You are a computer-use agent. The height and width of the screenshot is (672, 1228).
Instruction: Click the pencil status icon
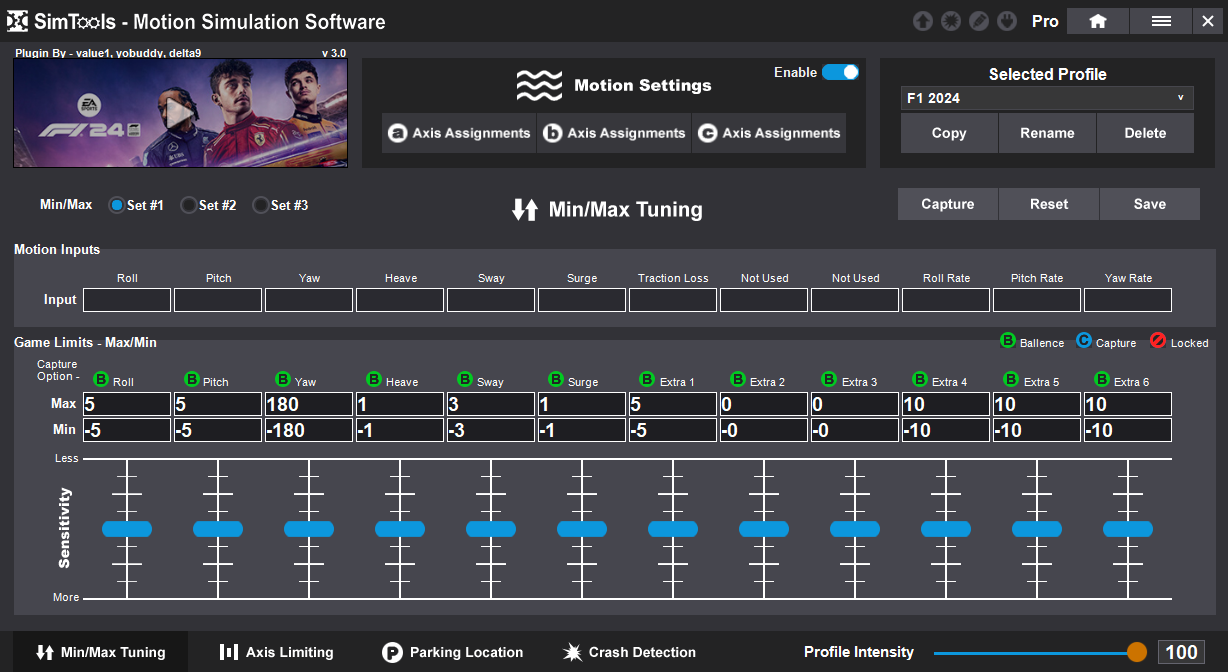coord(979,21)
